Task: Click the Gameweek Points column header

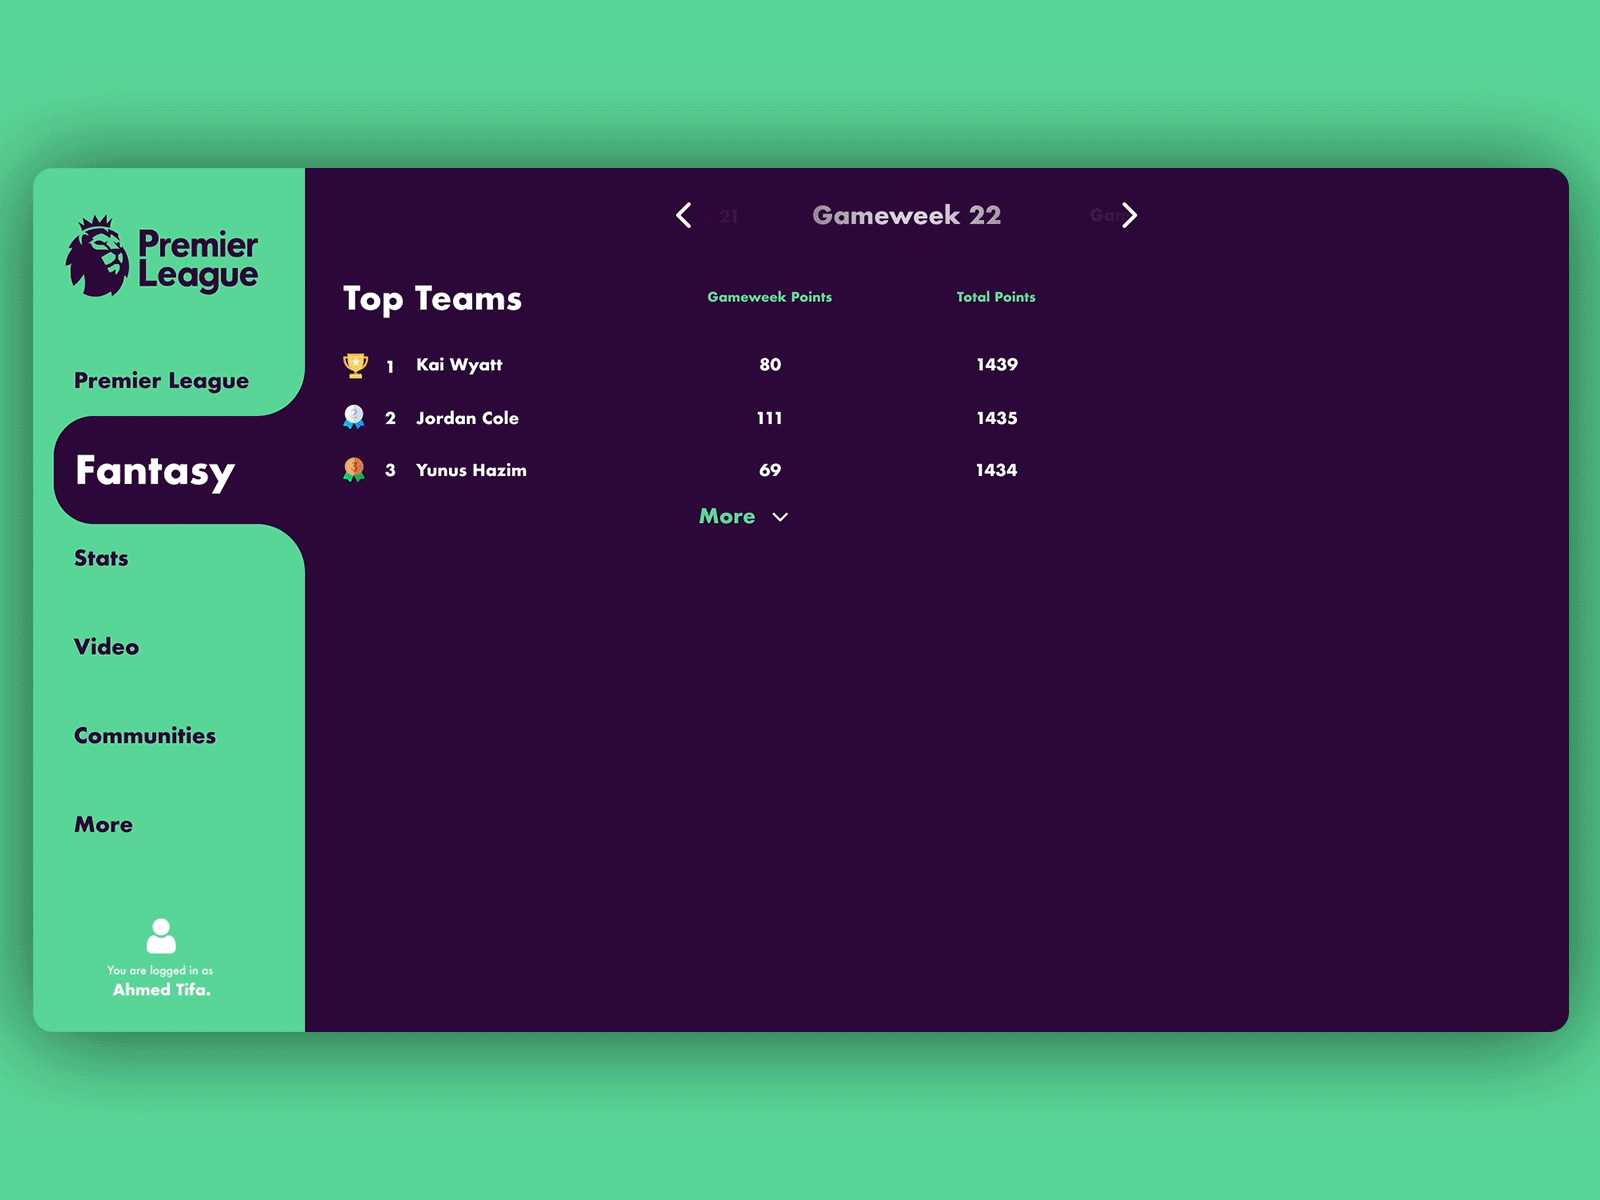Action: click(768, 297)
